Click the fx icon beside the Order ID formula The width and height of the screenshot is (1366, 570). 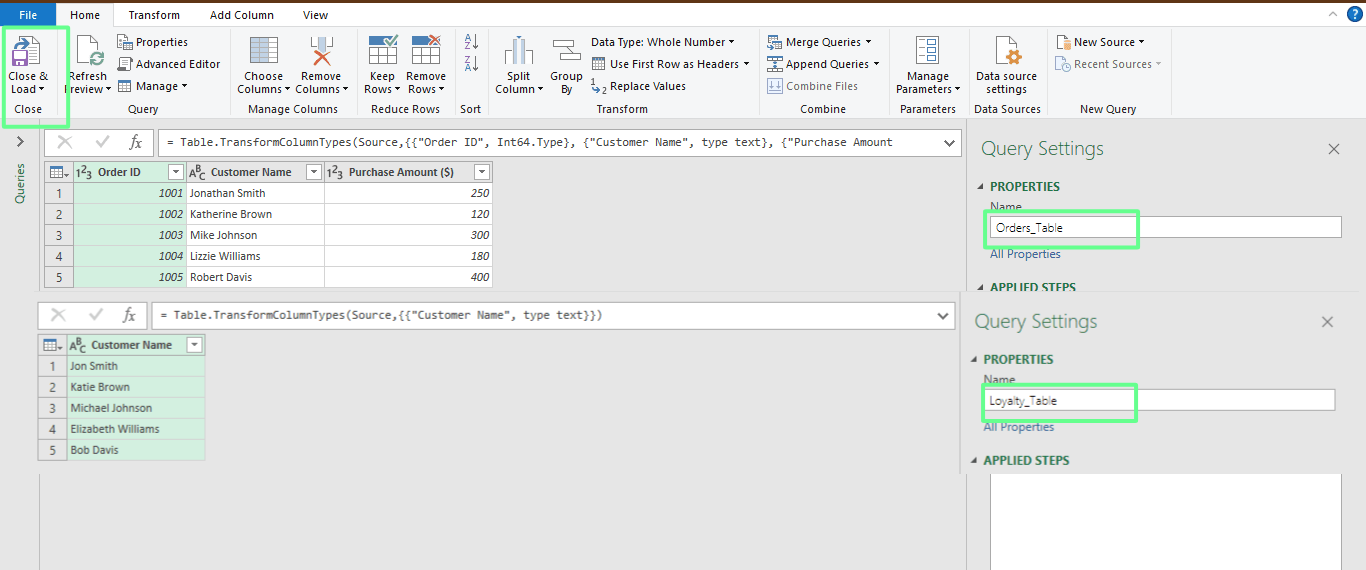pyautogui.click(x=136, y=143)
